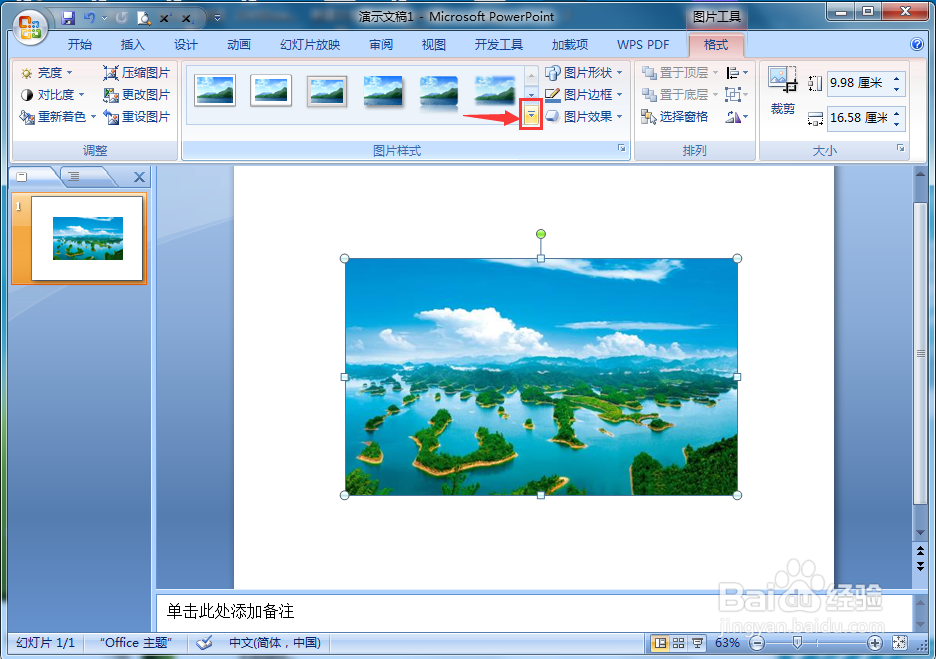
Task: Expand the full picture styles gallery
Action: (x=531, y=116)
